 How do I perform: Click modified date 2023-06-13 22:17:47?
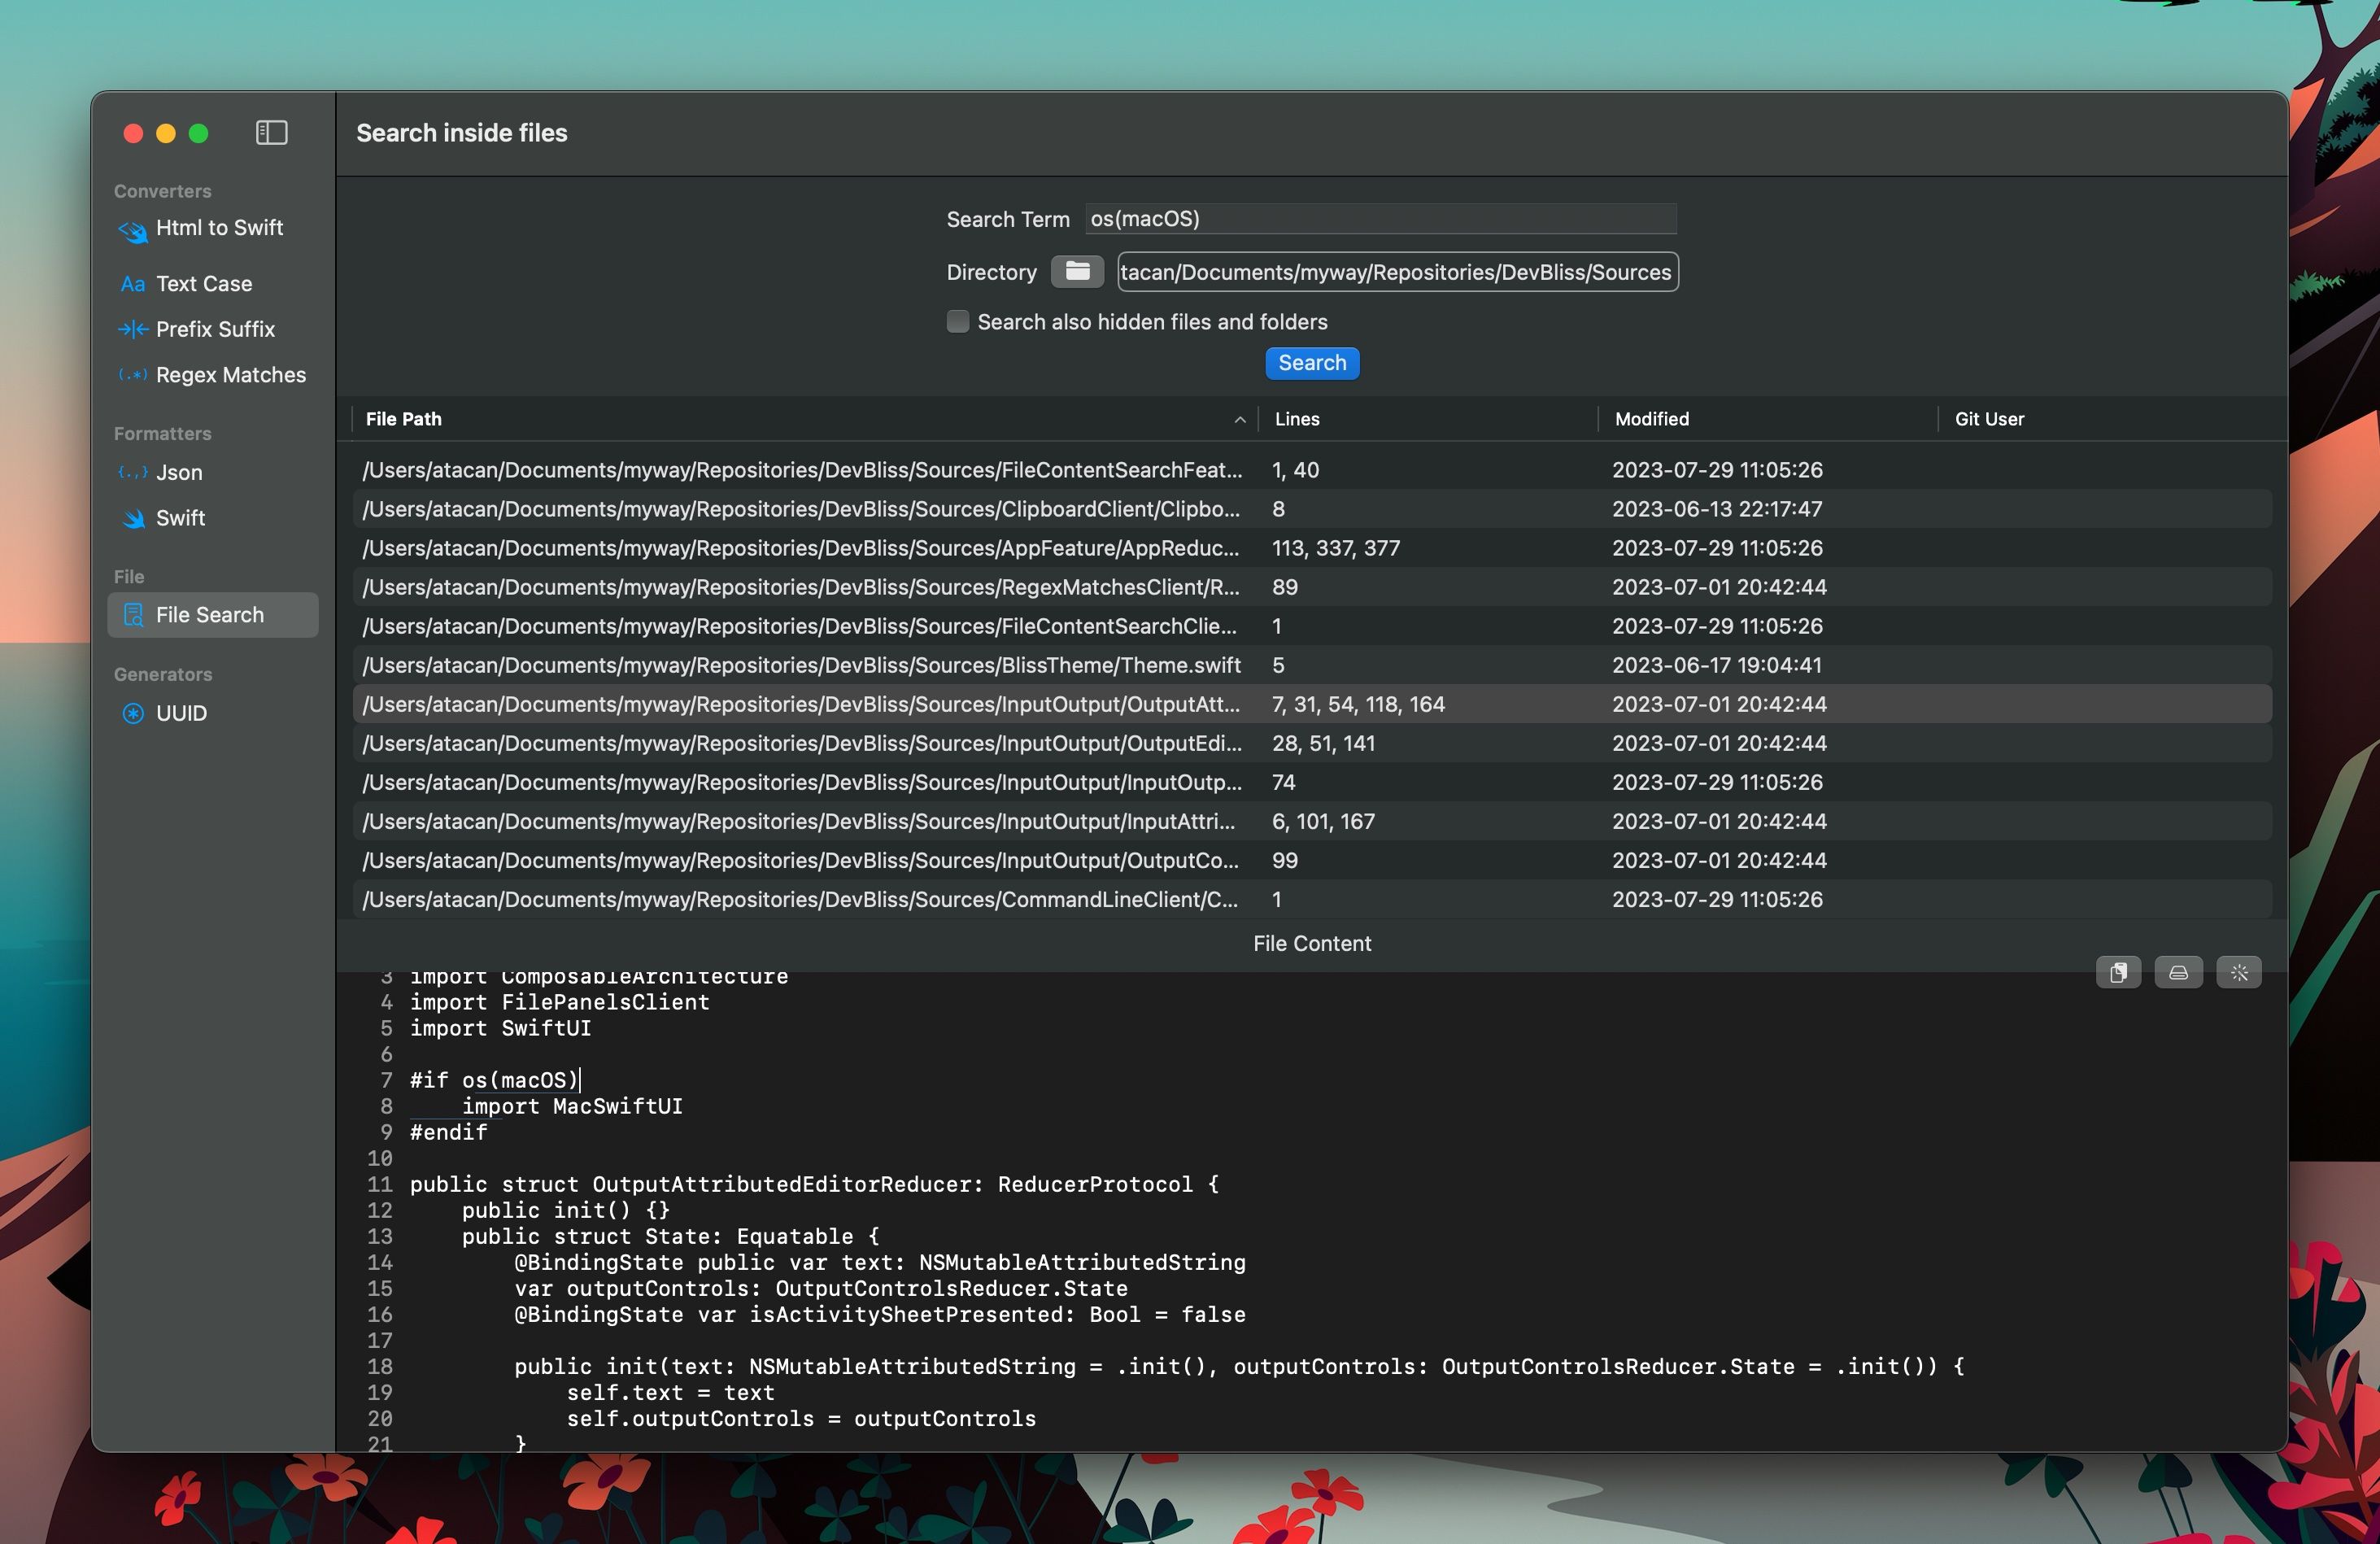(1717, 509)
